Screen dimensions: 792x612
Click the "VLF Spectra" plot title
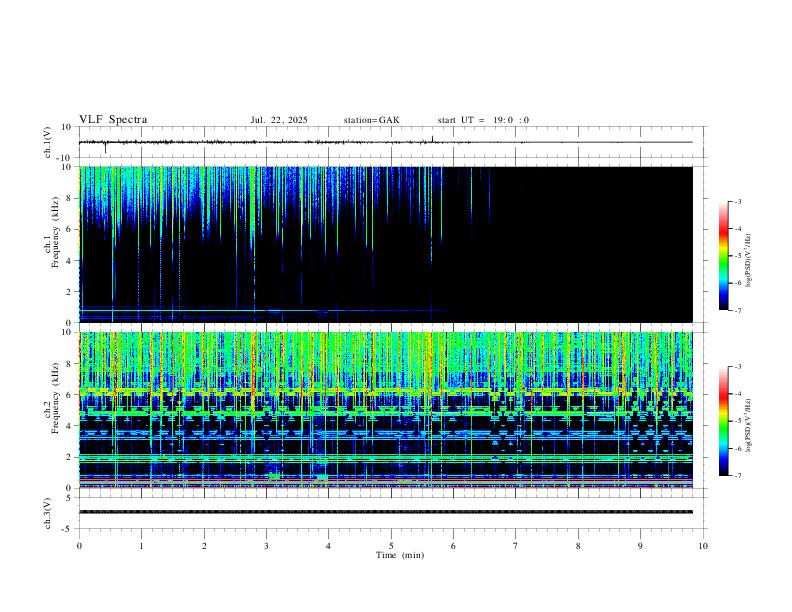click(113, 120)
